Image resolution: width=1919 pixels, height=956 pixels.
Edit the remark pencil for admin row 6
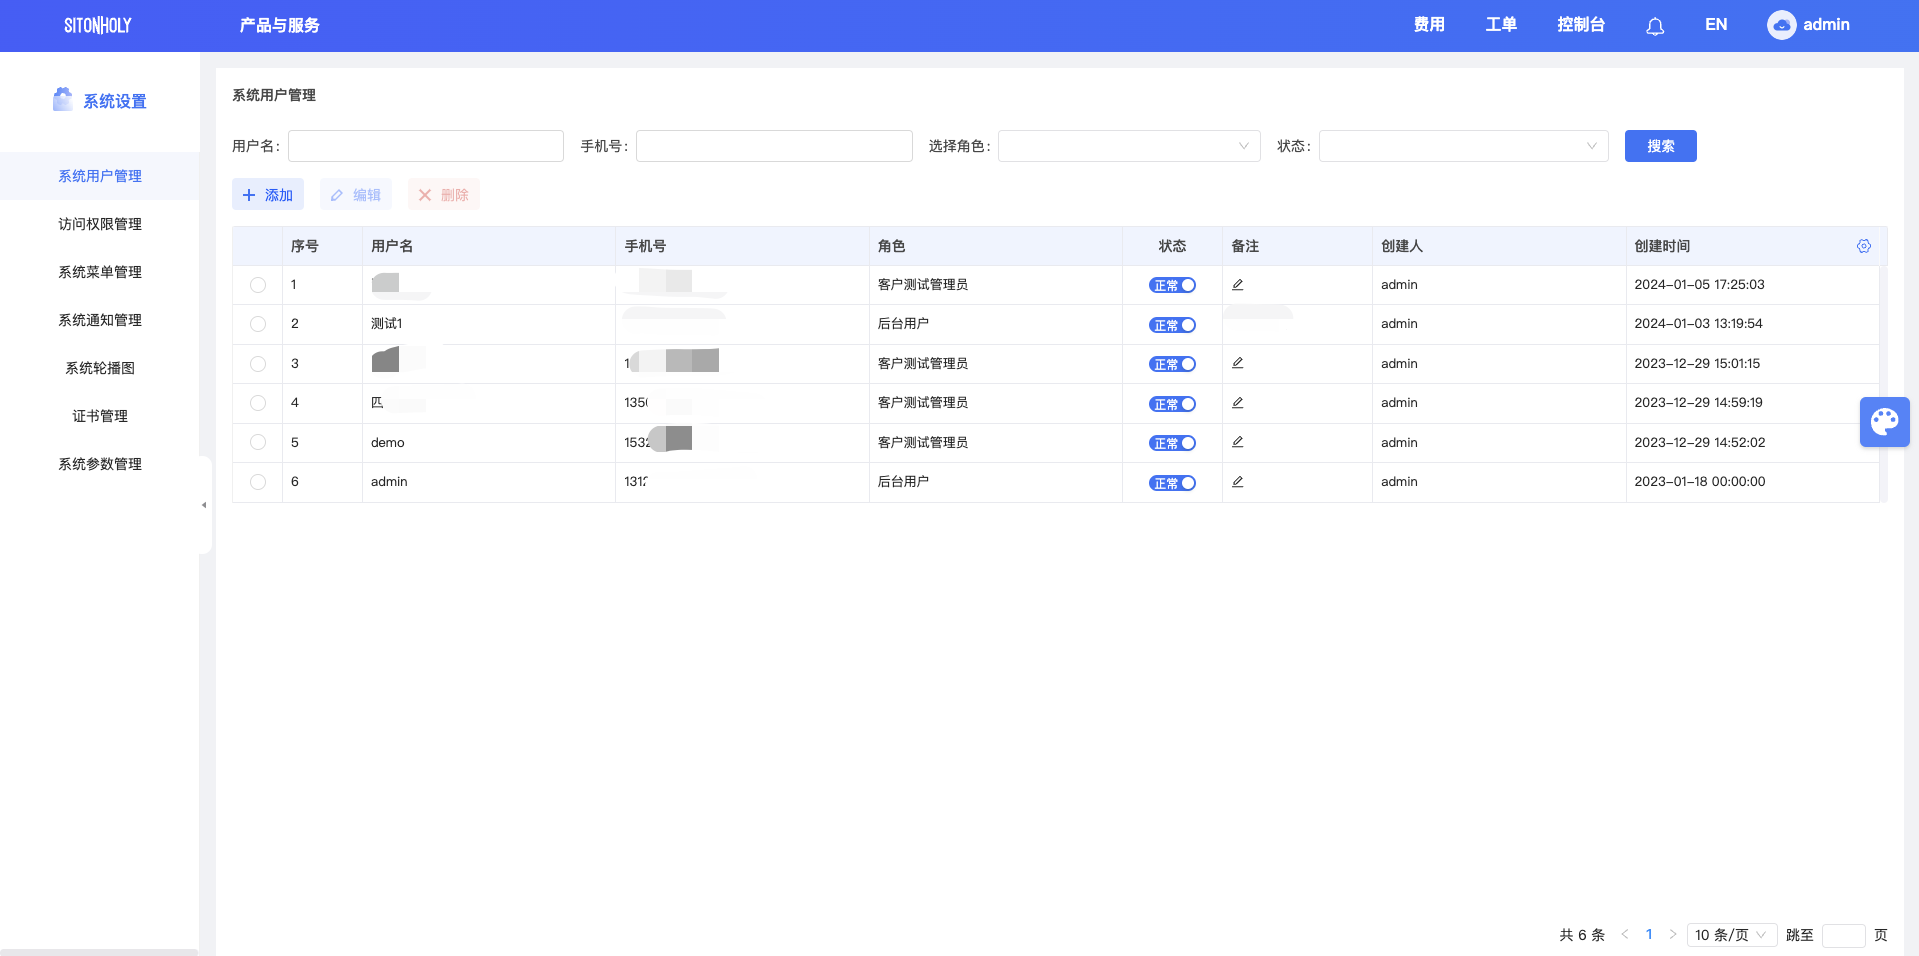[x=1238, y=482]
